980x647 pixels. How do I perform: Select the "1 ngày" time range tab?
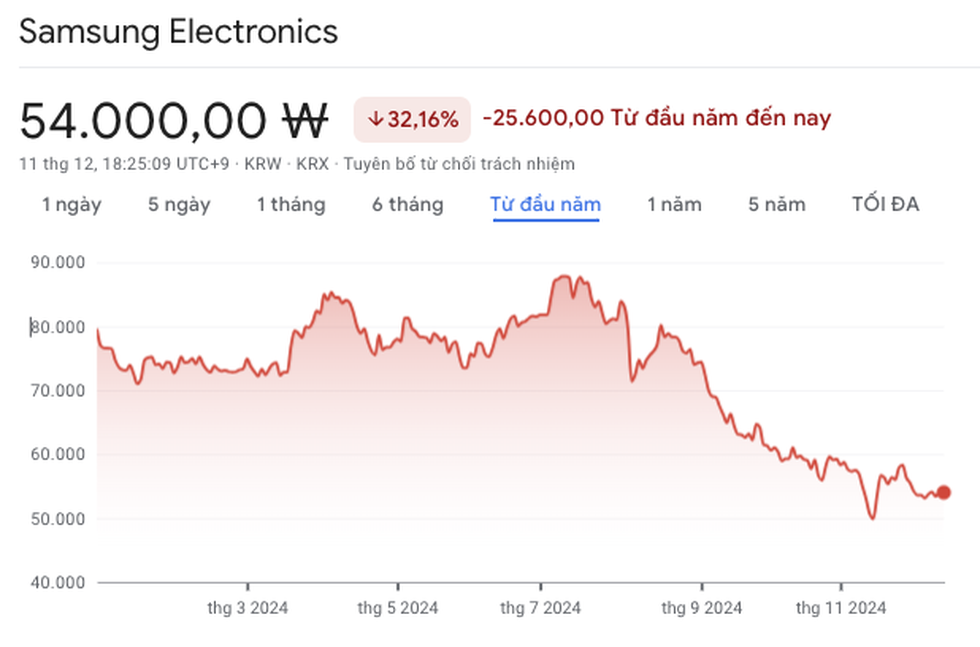[71, 205]
